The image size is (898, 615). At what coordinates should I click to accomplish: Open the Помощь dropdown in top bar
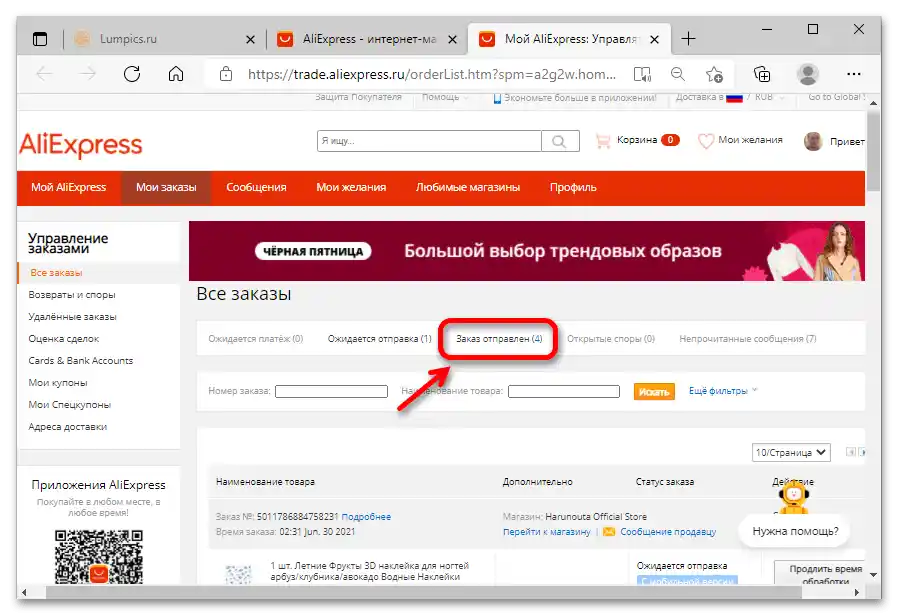[x=445, y=97]
